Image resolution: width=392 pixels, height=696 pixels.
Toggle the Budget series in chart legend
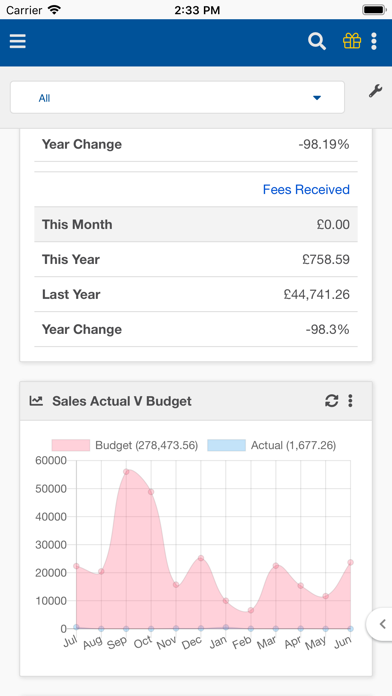tap(125, 445)
